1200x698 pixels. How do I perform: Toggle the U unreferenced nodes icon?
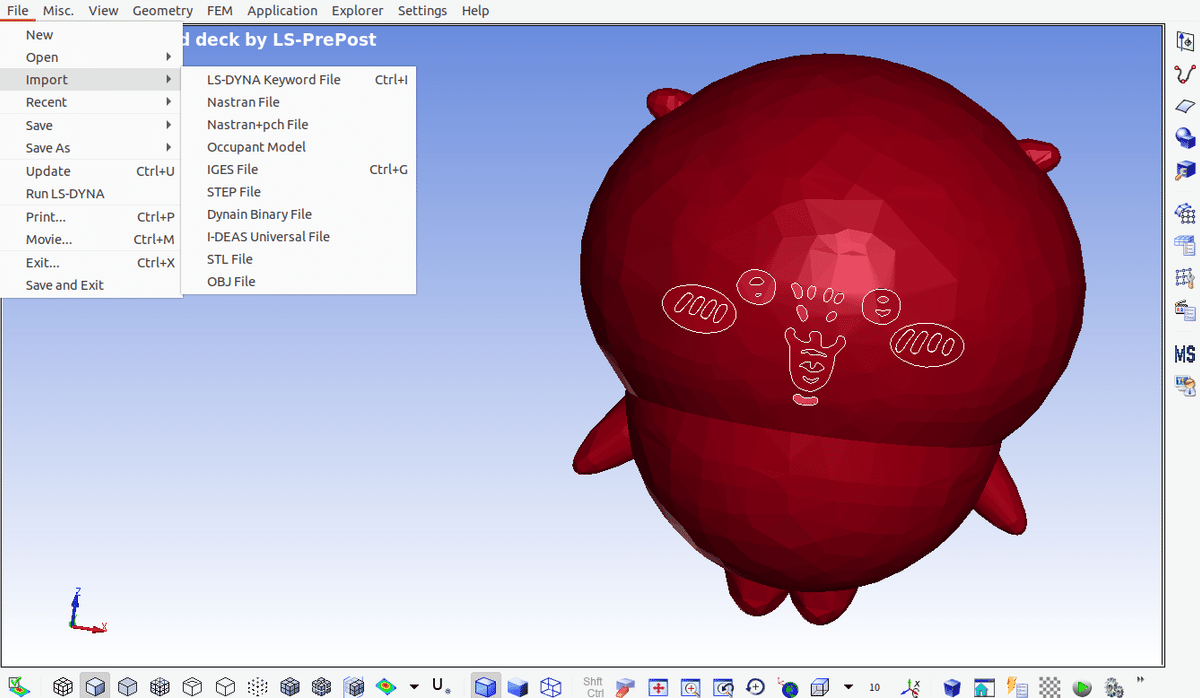441,686
